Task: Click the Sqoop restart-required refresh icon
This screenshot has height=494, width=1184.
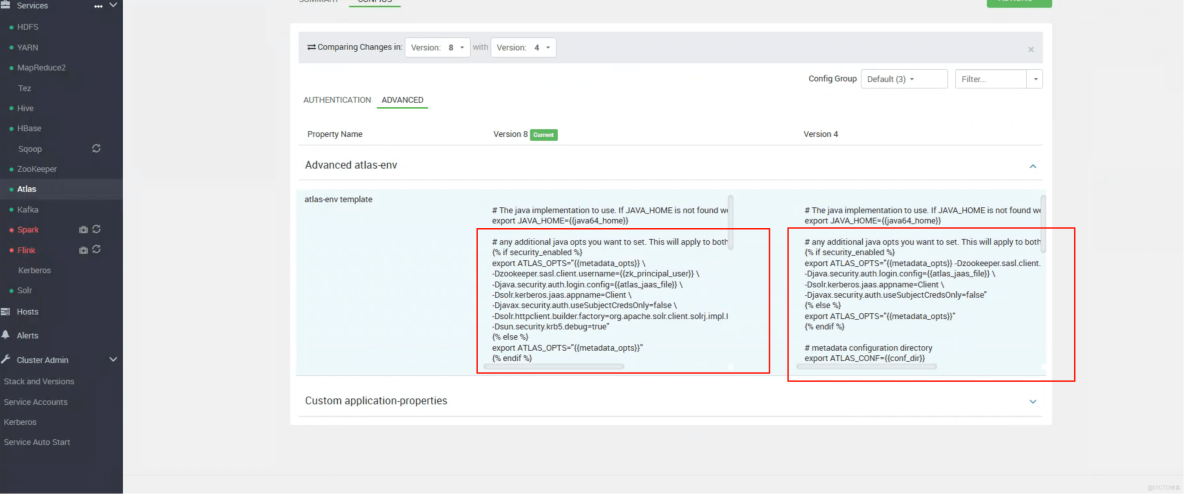Action: tap(97, 148)
